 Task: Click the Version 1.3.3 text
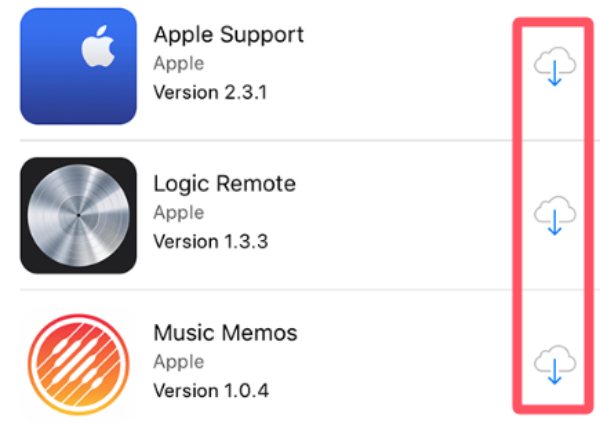pyautogui.click(x=210, y=242)
